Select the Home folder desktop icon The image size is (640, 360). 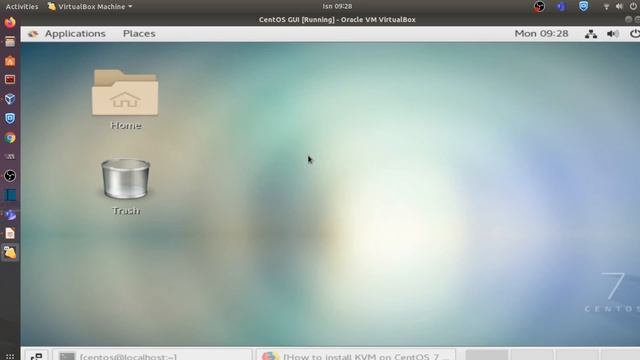click(x=125, y=100)
